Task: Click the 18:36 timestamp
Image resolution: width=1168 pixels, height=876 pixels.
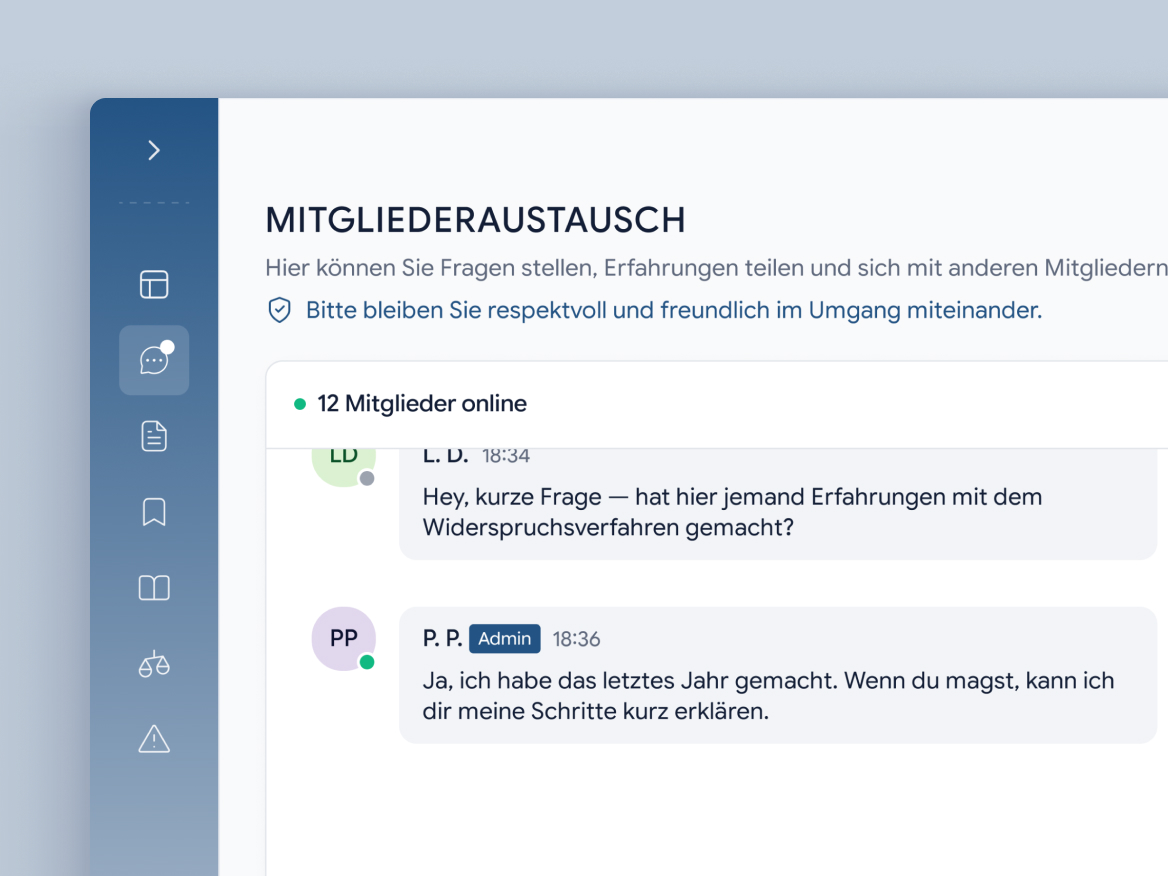Action: 576,639
